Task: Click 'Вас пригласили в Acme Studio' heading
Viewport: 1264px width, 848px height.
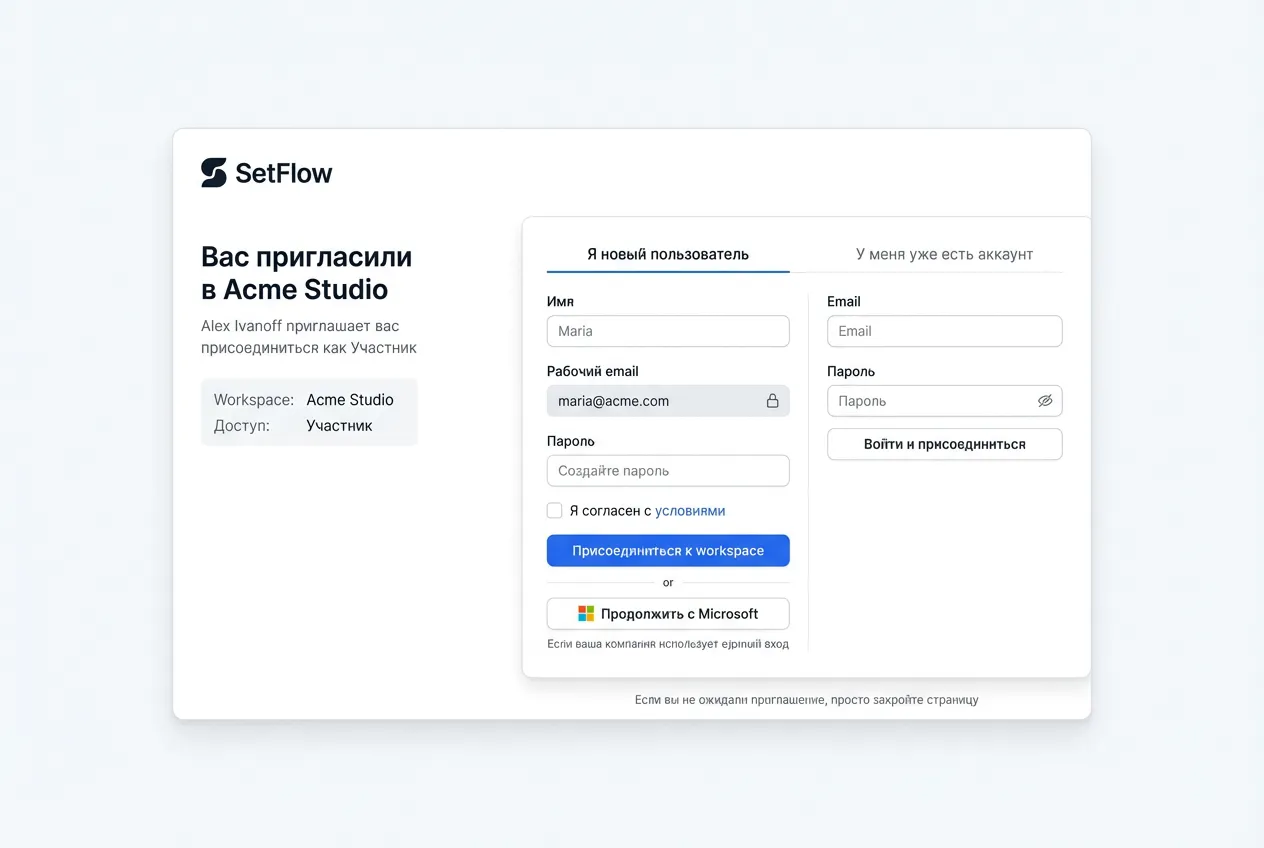Action: click(306, 273)
